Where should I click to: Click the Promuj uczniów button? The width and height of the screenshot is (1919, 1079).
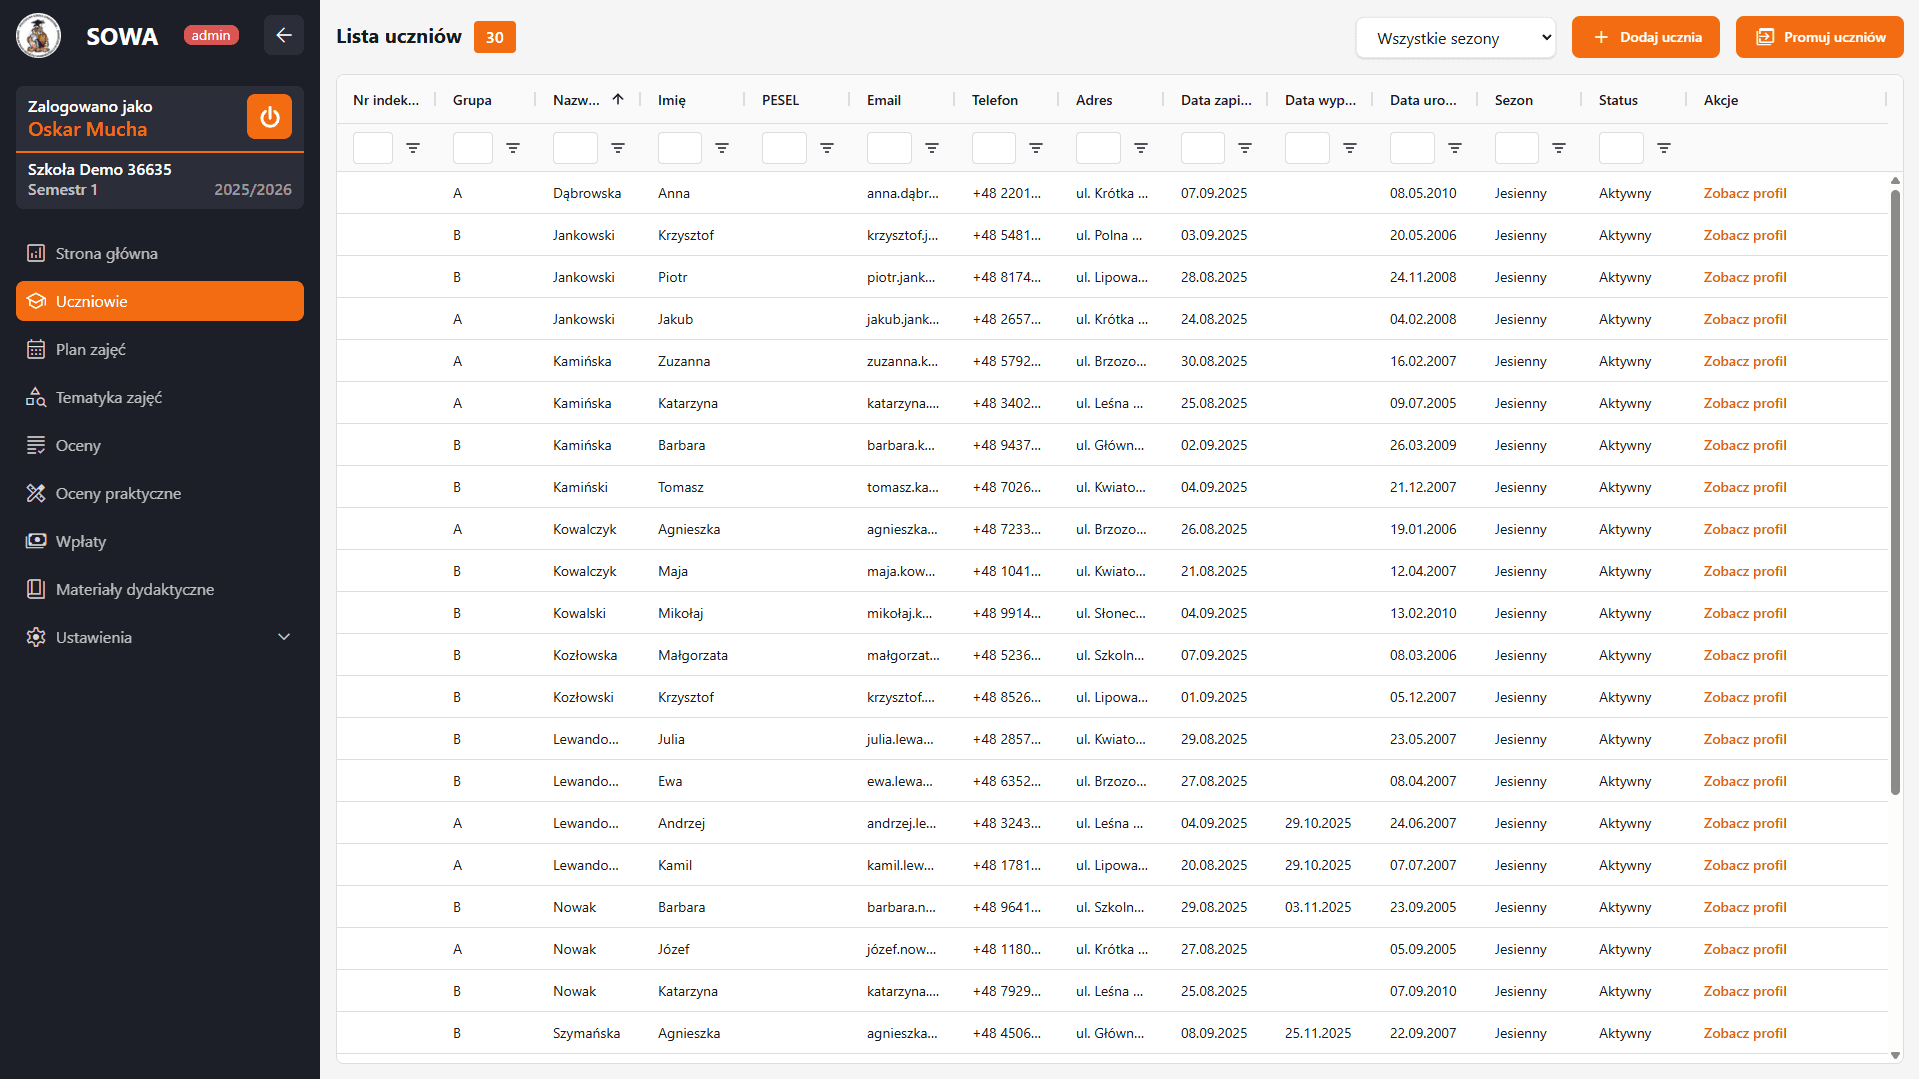[1819, 37]
